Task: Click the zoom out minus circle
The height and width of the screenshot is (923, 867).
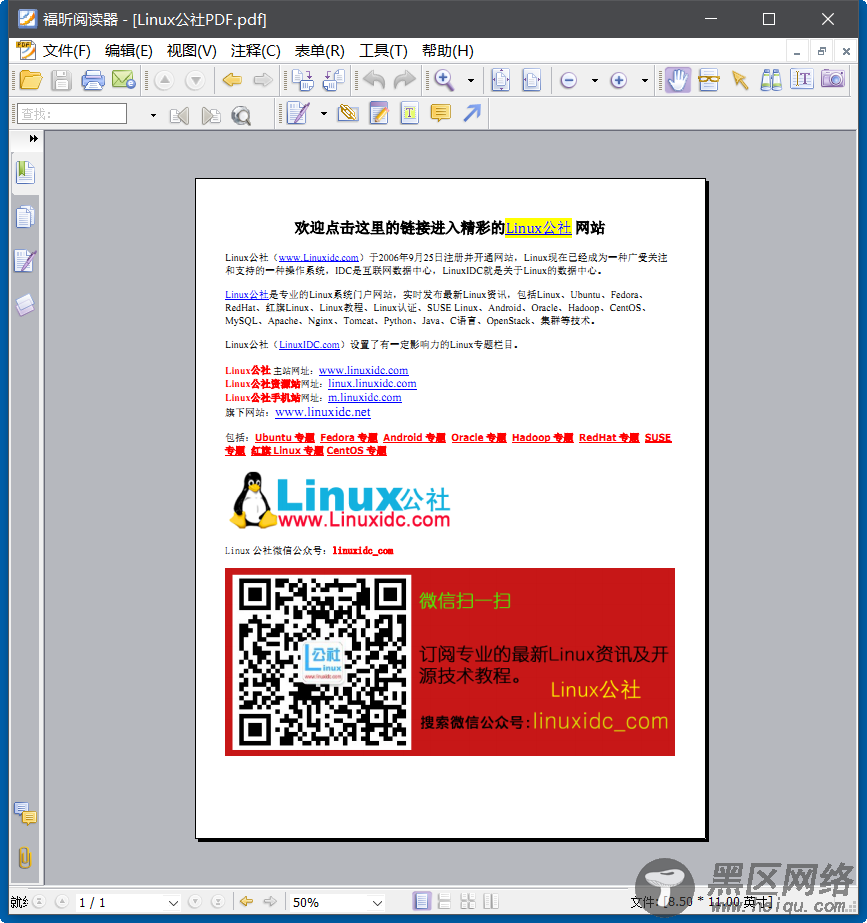Action: click(569, 80)
